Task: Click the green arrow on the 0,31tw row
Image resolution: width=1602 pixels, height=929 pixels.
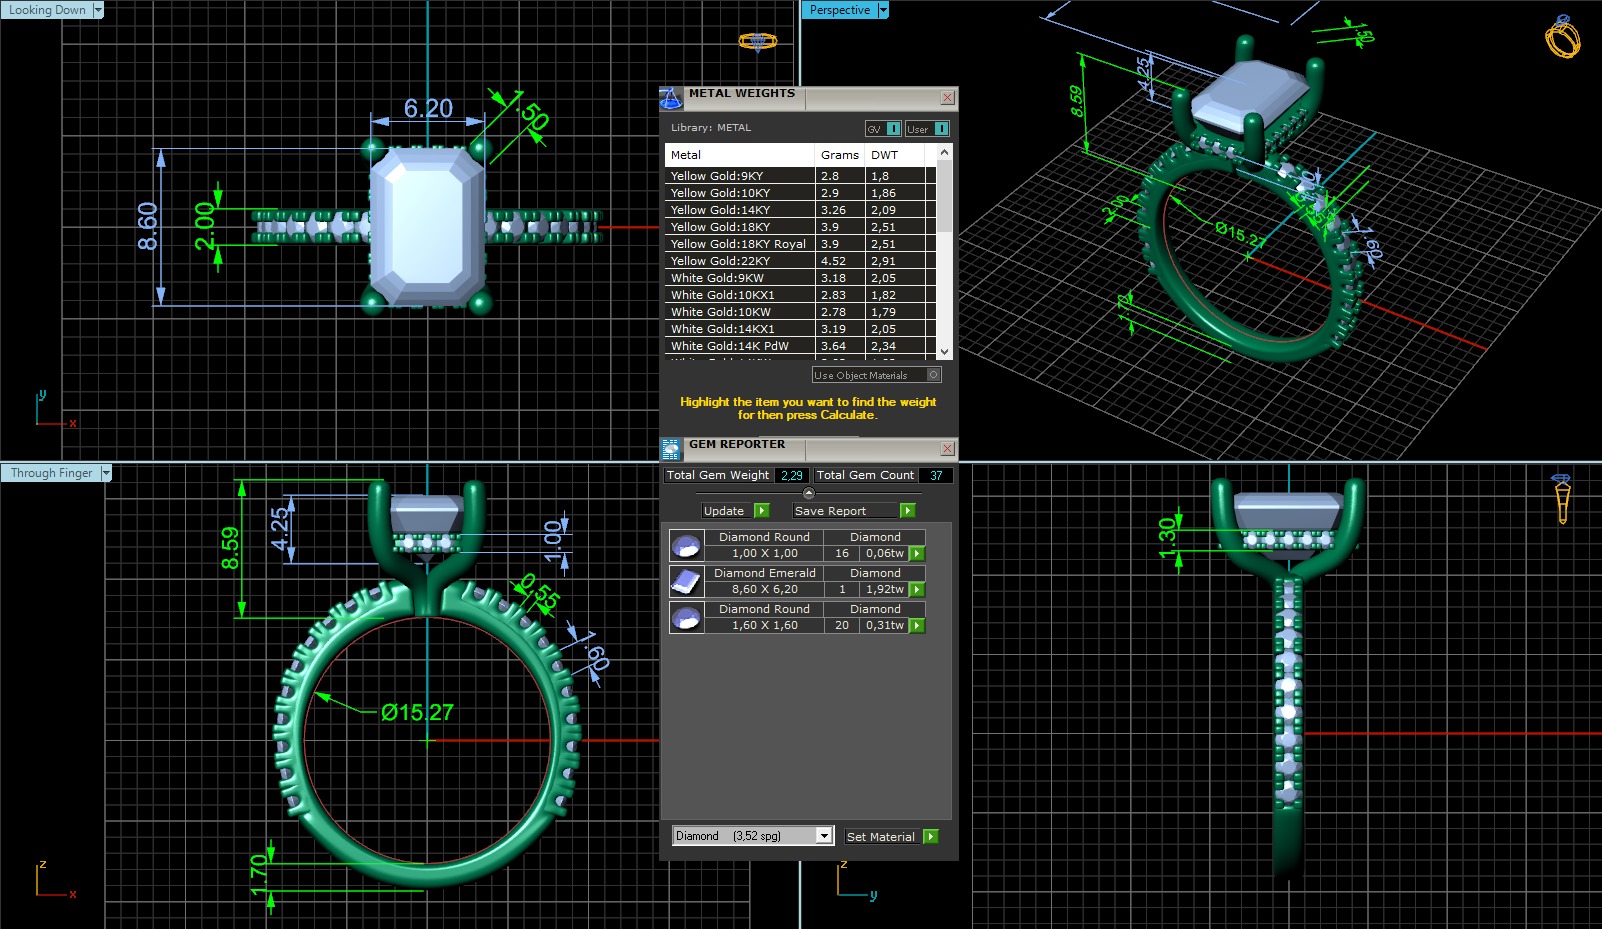Action: point(917,625)
